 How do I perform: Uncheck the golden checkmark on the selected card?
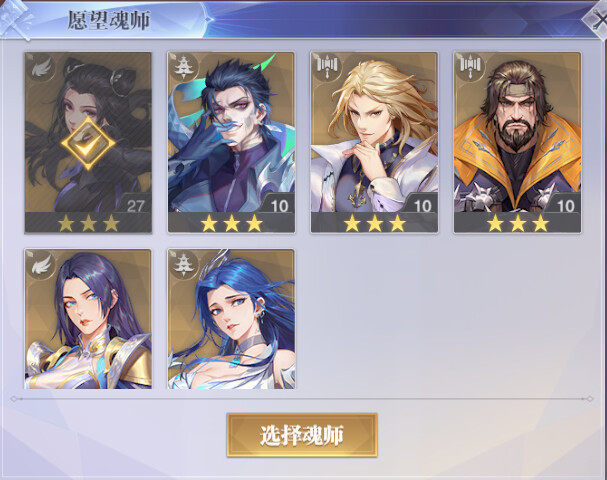point(88,143)
